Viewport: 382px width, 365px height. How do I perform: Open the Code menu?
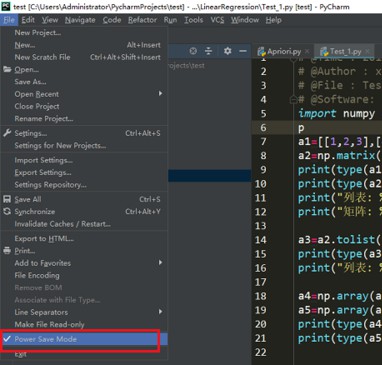pos(112,20)
